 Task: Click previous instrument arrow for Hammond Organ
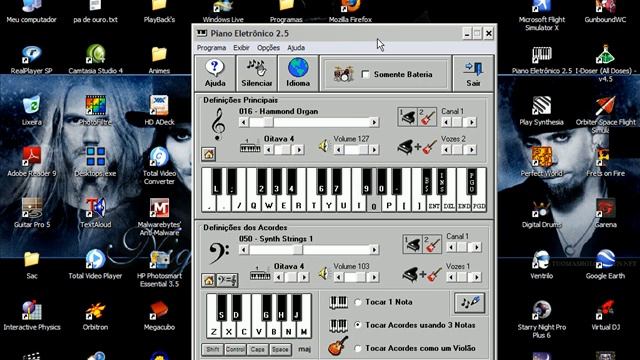click(244, 122)
